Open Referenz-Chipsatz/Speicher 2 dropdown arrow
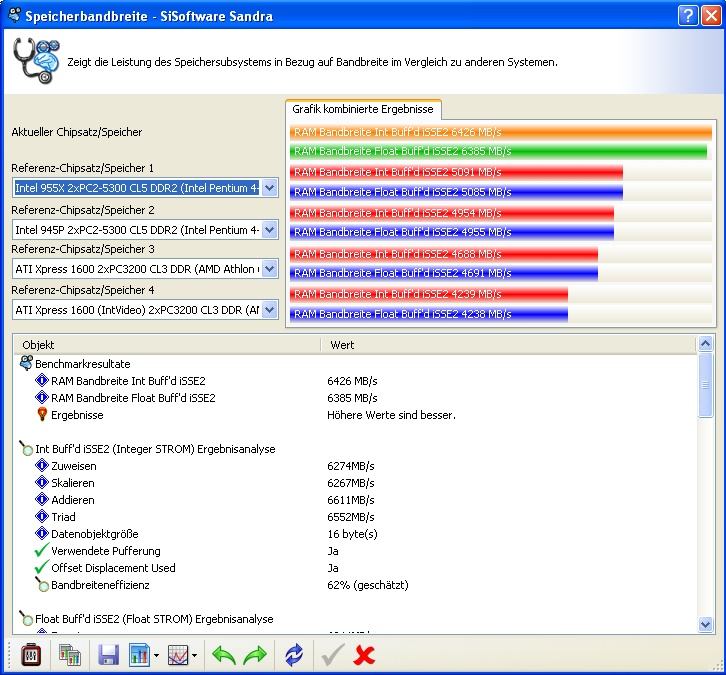726x675 pixels. [269, 230]
